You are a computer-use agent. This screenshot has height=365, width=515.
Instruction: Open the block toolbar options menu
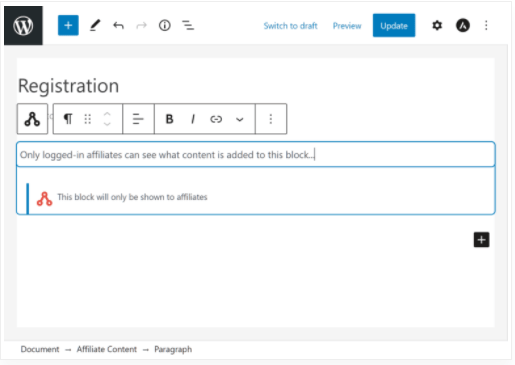click(271, 119)
